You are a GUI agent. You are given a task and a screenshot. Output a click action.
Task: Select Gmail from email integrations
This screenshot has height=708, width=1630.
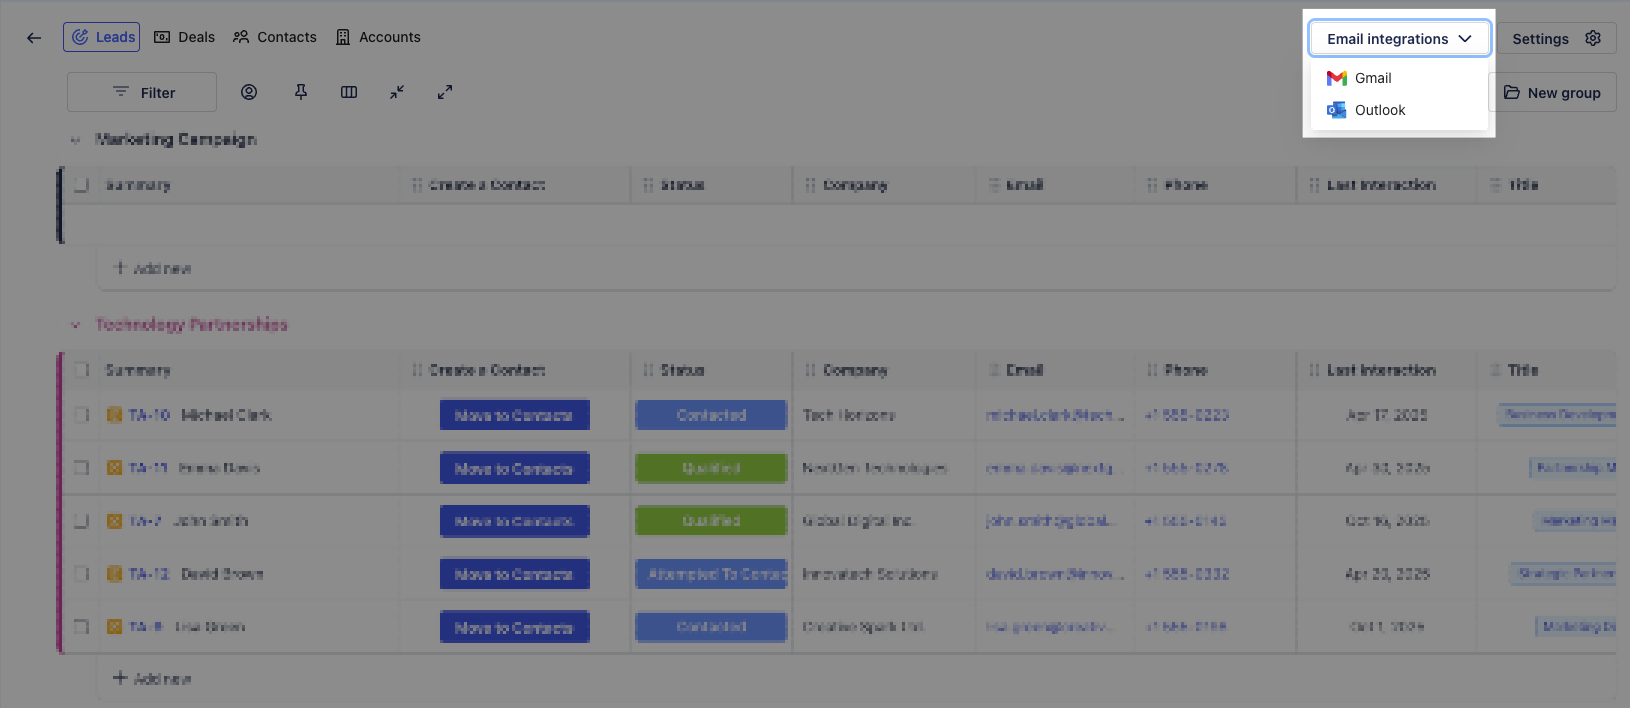[1372, 78]
